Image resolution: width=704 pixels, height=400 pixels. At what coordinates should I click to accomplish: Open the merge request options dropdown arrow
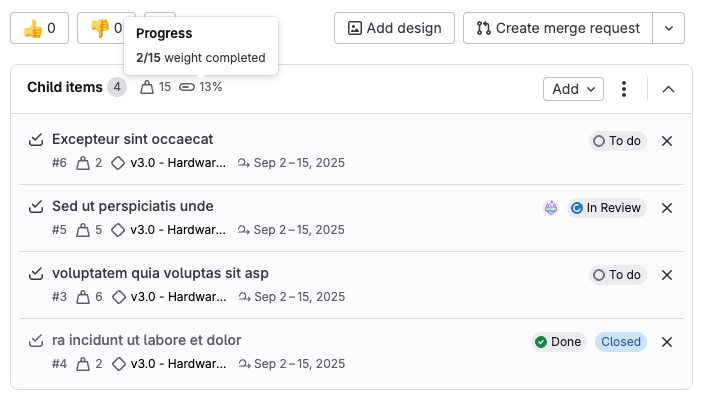tap(668, 28)
